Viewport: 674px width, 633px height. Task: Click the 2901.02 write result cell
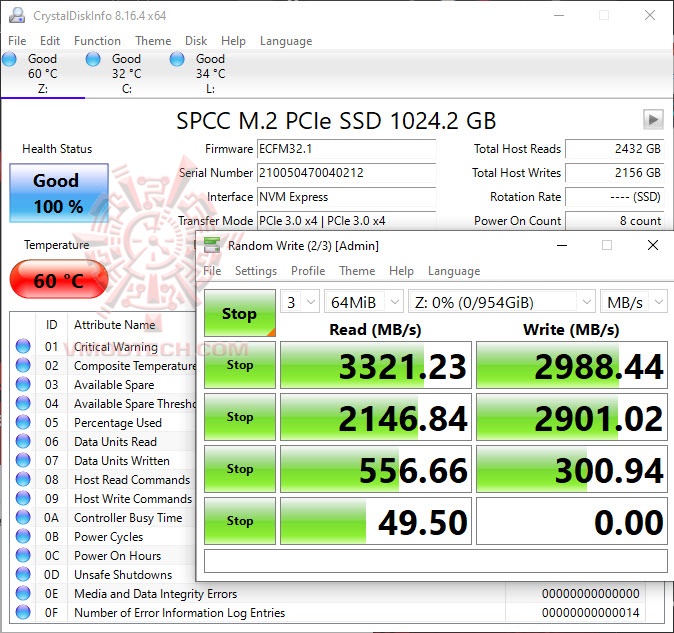pyautogui.click(x=572, y=417)
